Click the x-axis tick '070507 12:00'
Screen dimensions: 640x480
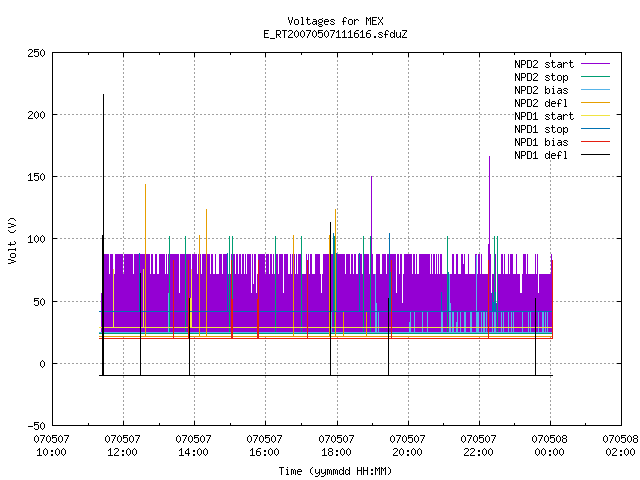click(122, 446)
